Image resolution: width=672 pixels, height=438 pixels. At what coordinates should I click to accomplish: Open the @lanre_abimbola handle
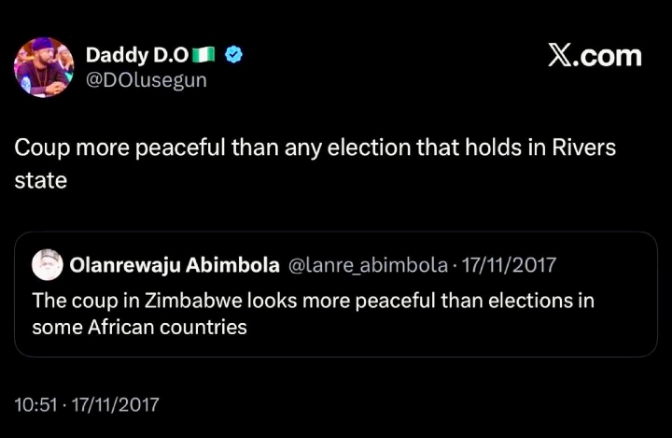tap(368, 265)
